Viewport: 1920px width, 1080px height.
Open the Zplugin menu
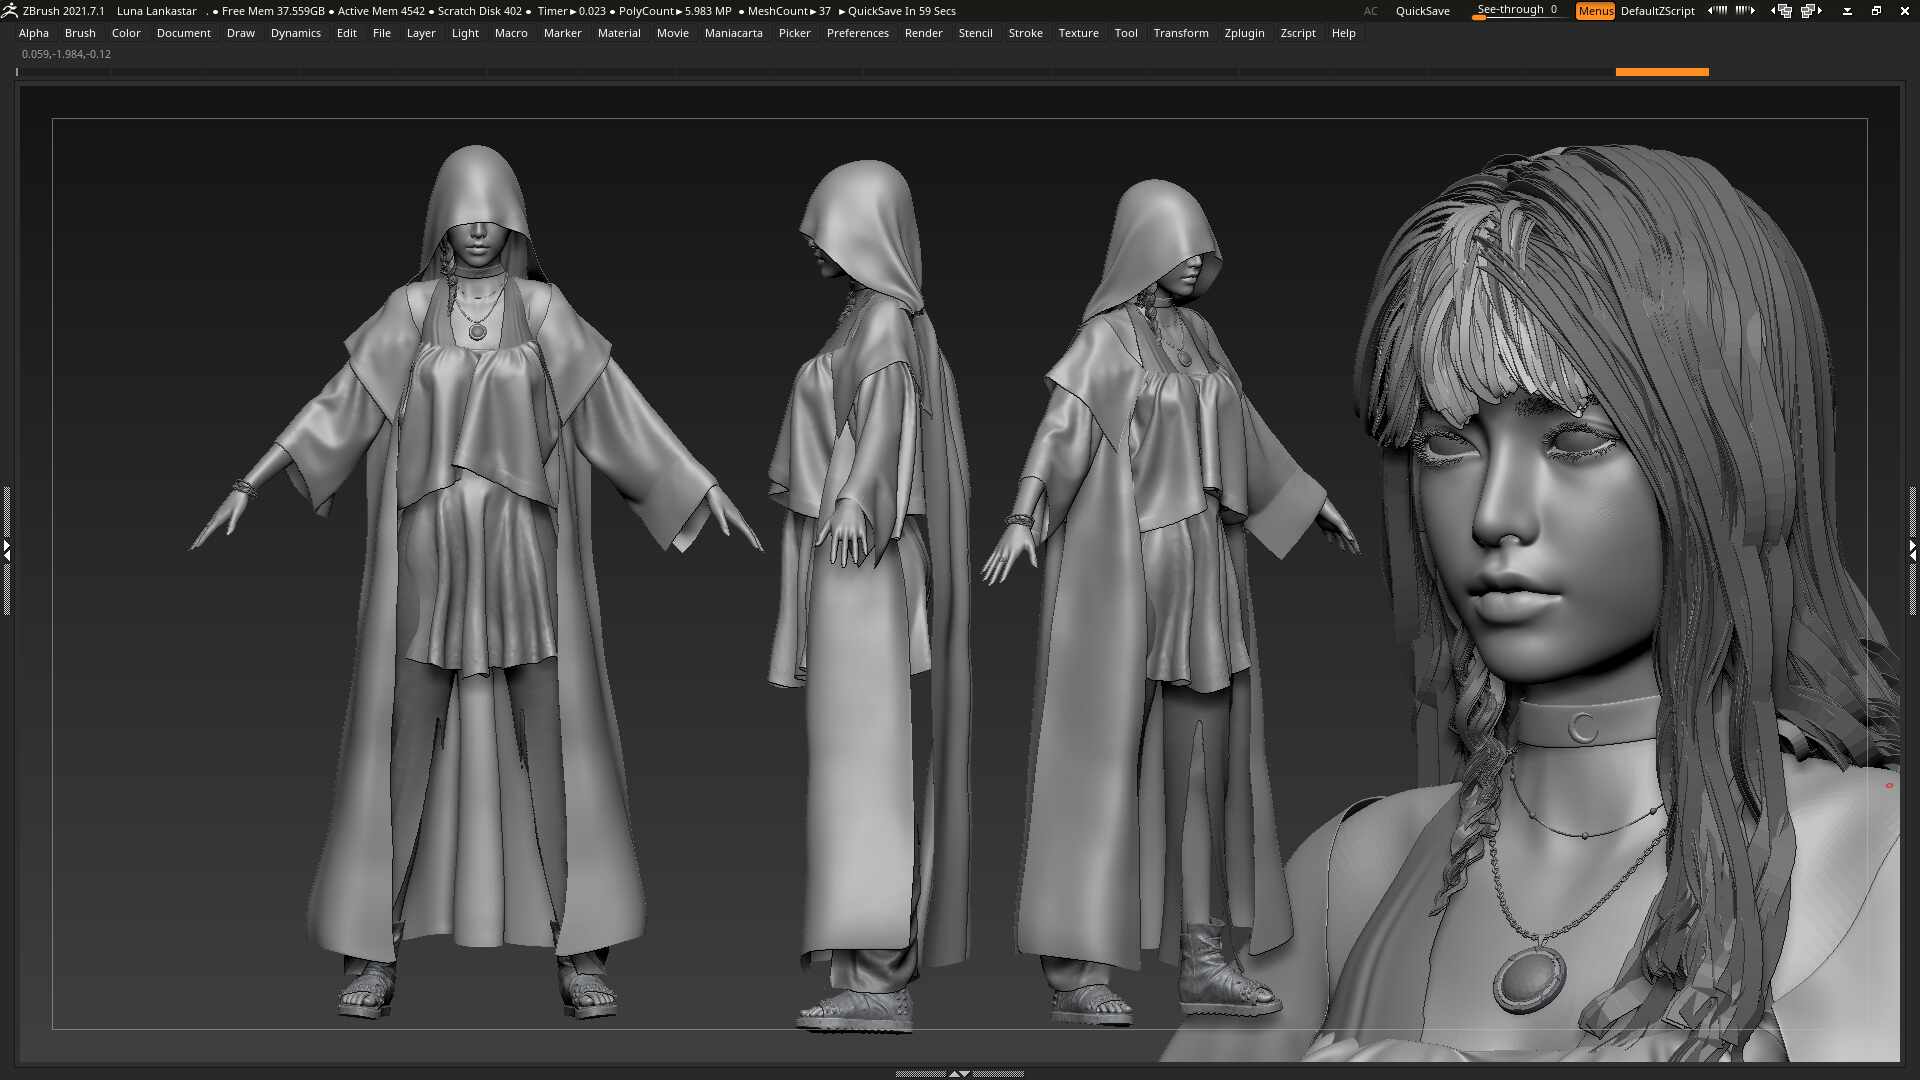(x=1245, y=33)
